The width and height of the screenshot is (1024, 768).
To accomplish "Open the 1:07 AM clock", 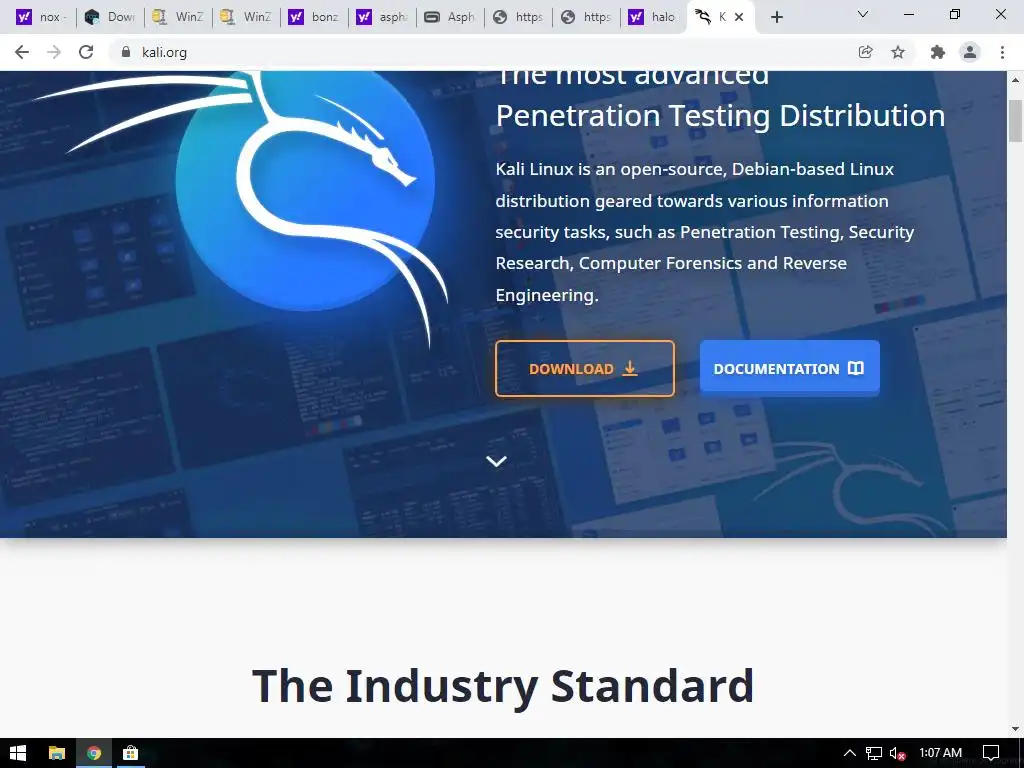I will (940, 753).
